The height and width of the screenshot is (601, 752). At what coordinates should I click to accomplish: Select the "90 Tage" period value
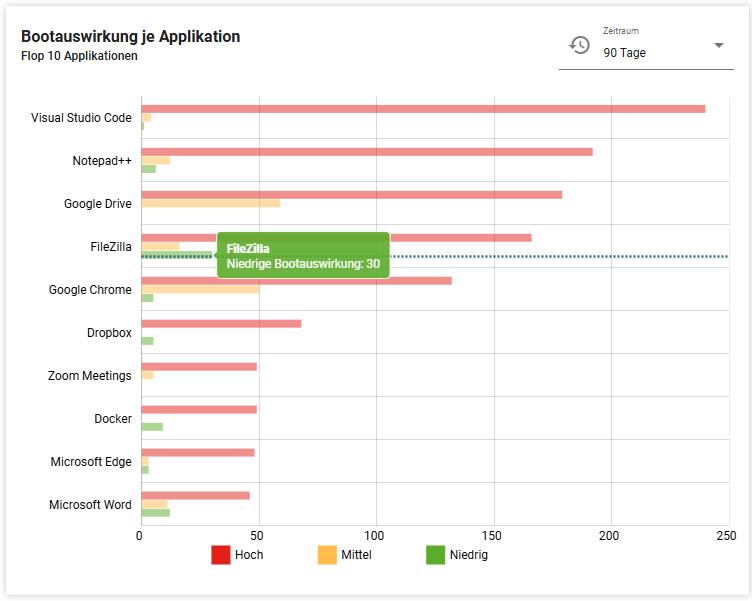[625, 53]
